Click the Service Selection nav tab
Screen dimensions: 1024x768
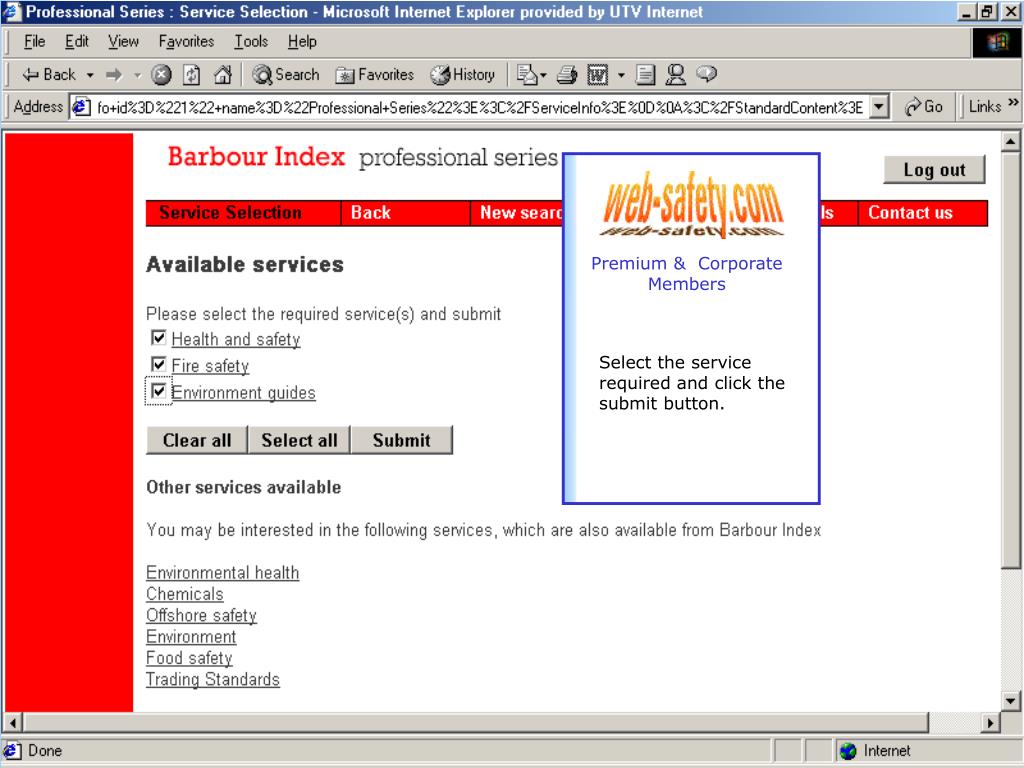click(x=244, y=213)
